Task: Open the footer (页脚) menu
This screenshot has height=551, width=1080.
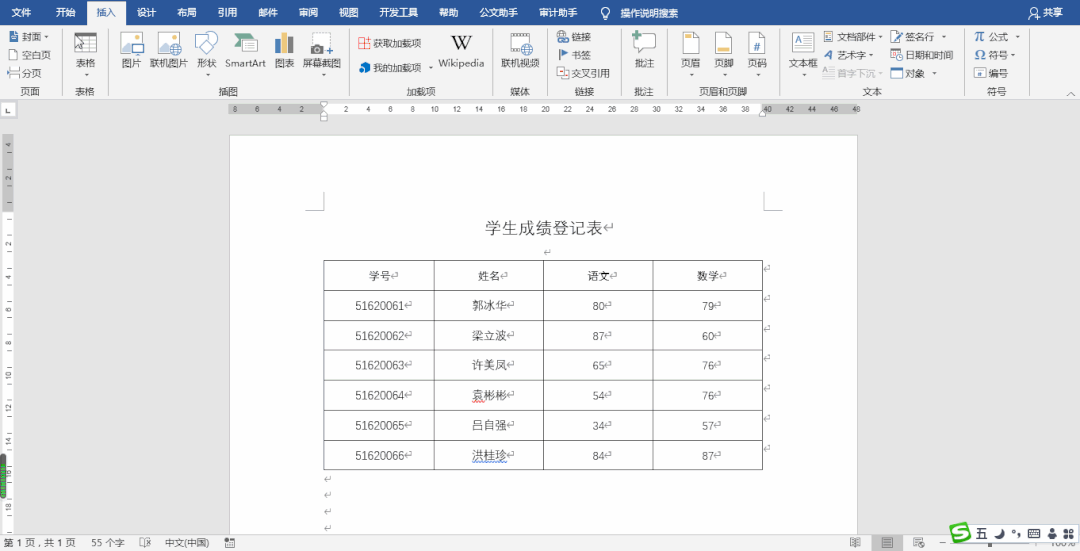Action: (x=723, y=54)
